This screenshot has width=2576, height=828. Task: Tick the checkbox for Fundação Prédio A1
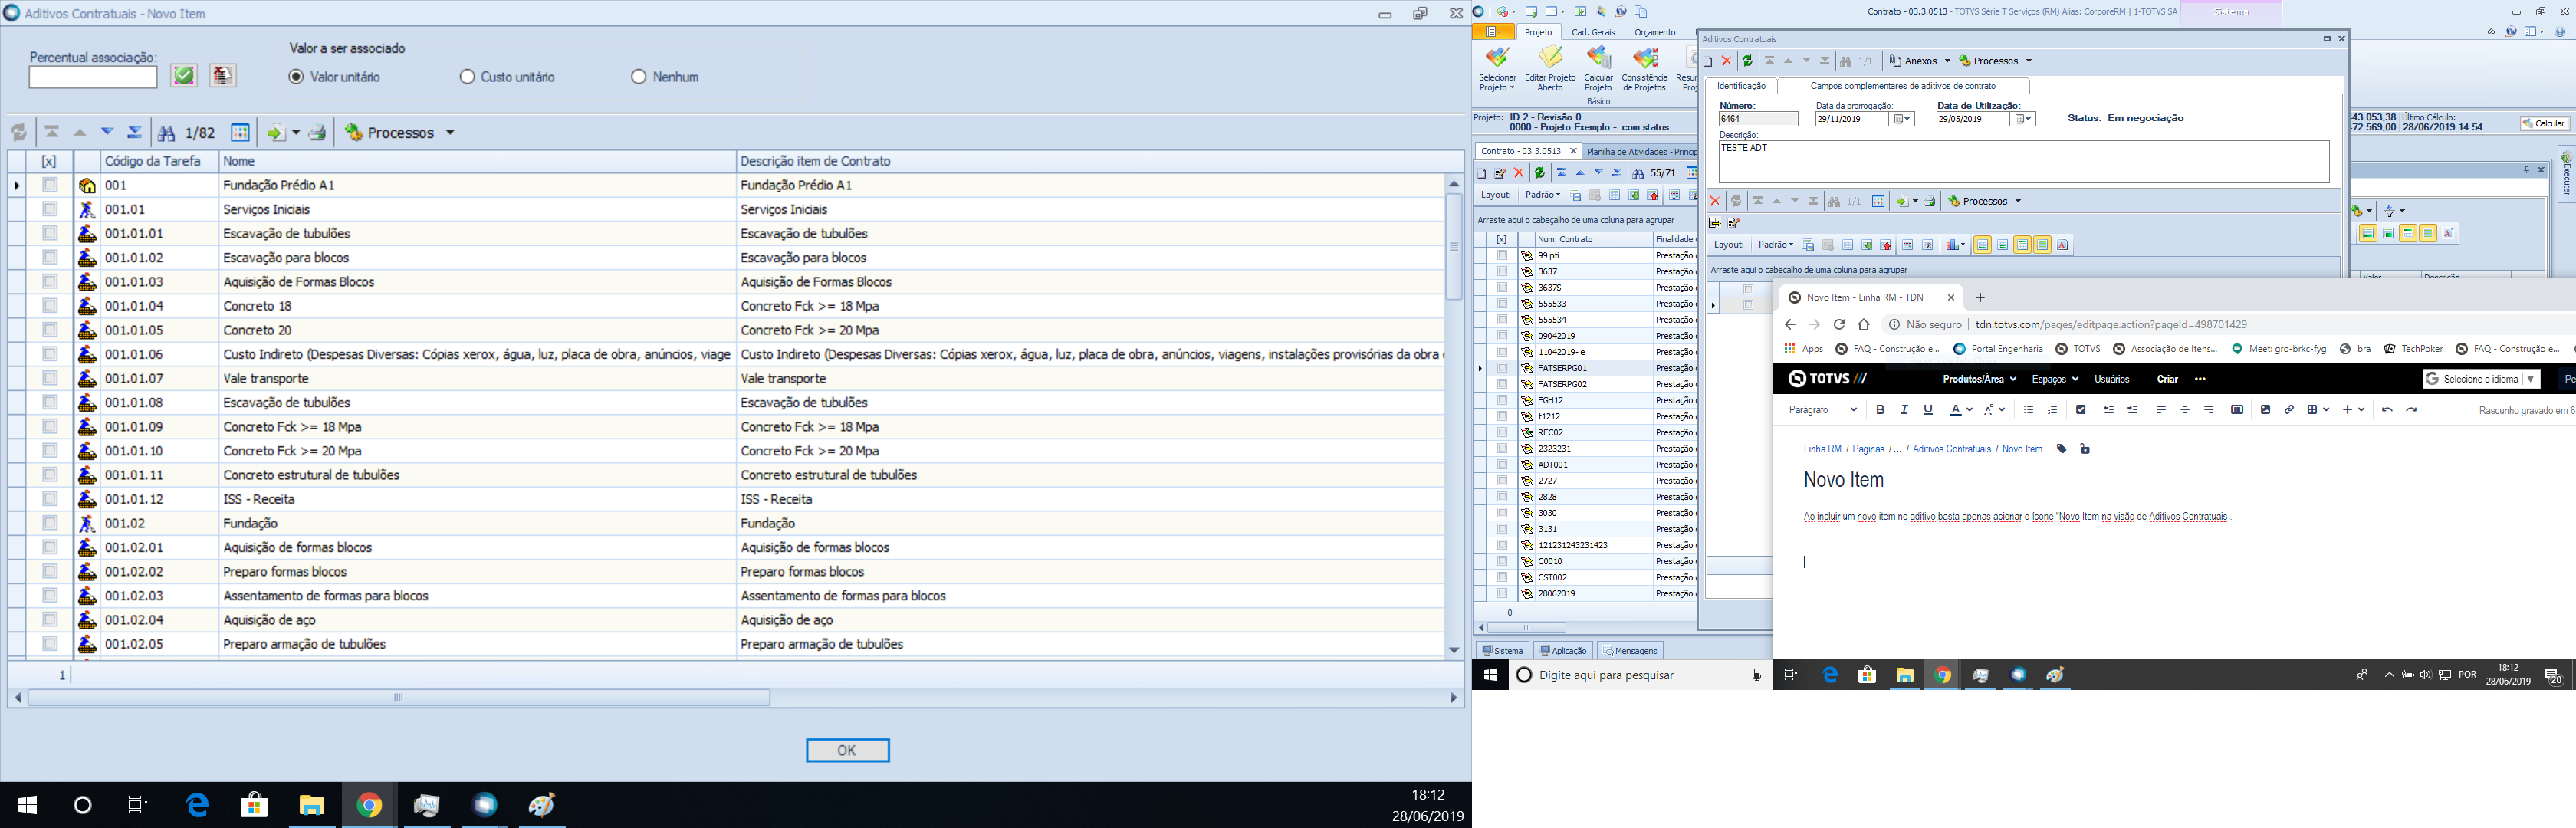point(50,185)
